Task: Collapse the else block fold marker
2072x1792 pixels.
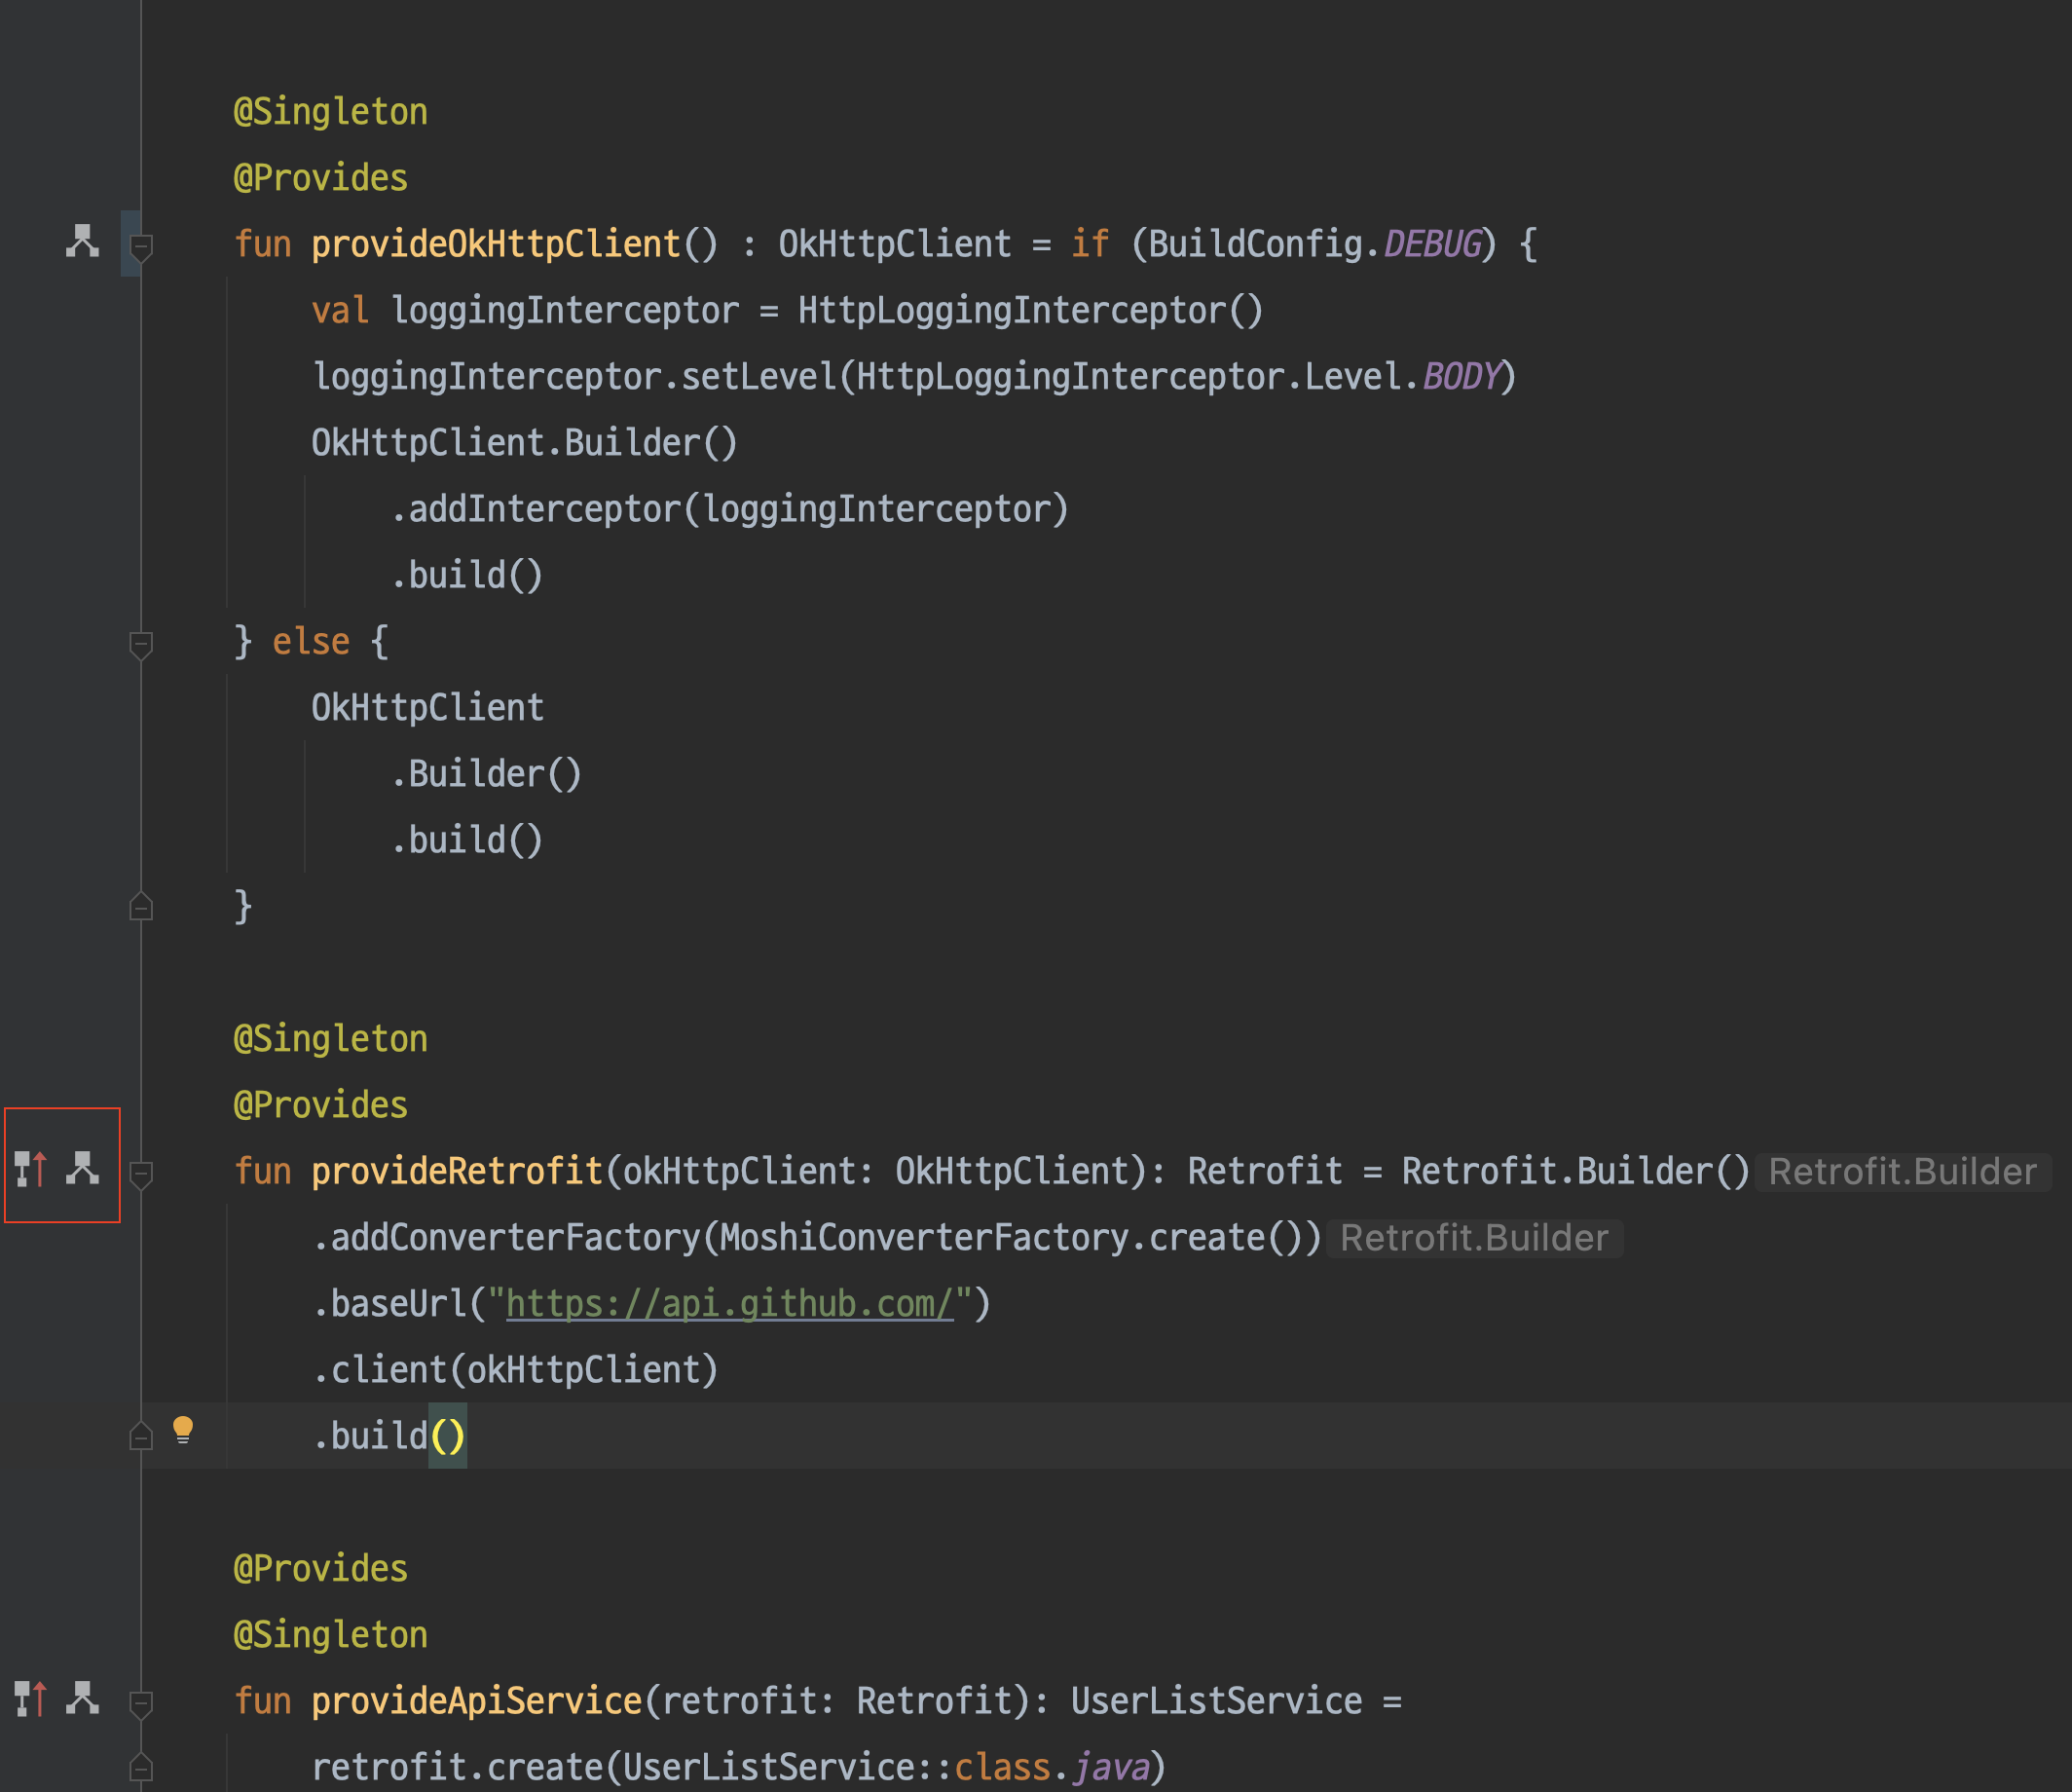Action: click(x=141, y=644)
